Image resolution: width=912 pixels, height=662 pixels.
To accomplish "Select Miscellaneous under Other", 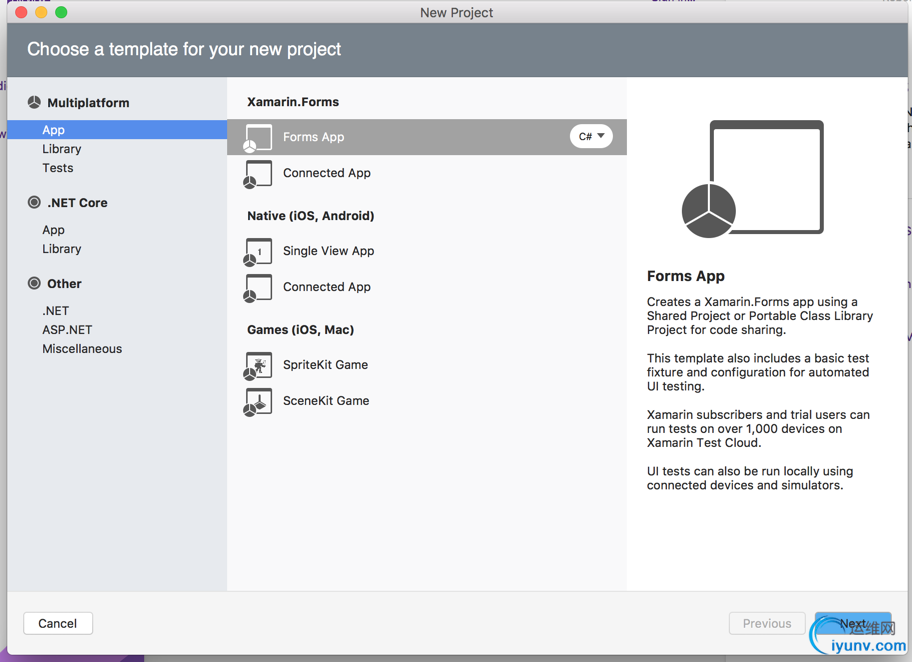I will (82, 348).
